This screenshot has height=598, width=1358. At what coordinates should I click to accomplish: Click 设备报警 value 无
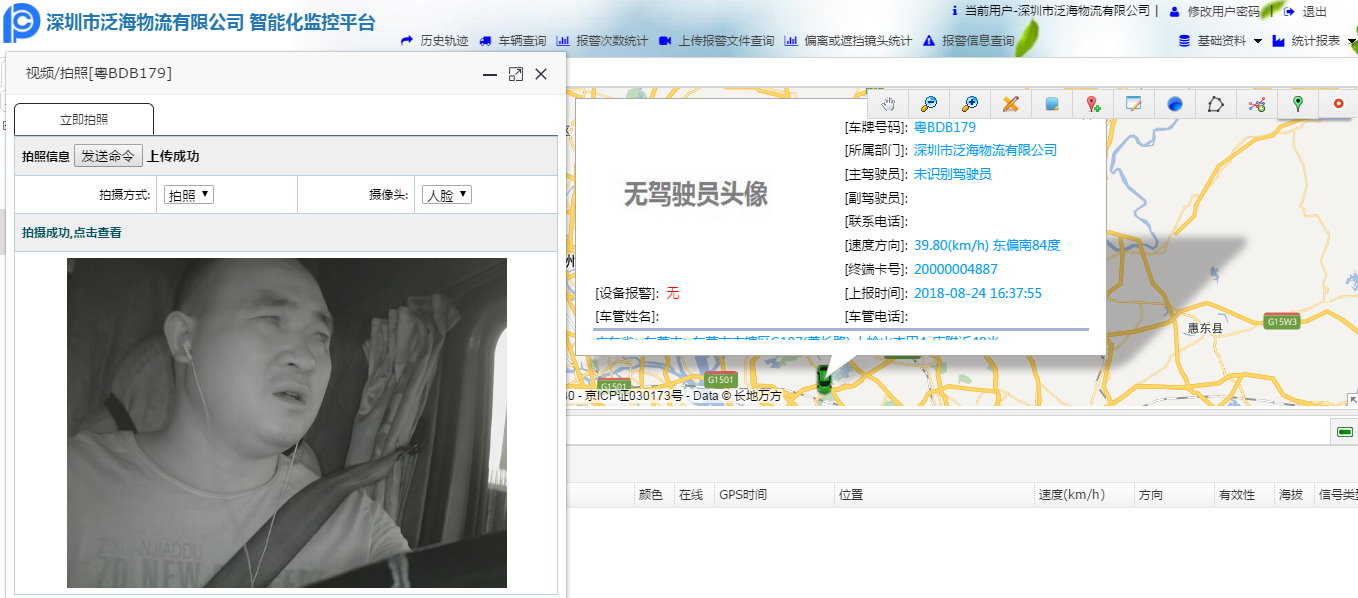click(673, 293)
